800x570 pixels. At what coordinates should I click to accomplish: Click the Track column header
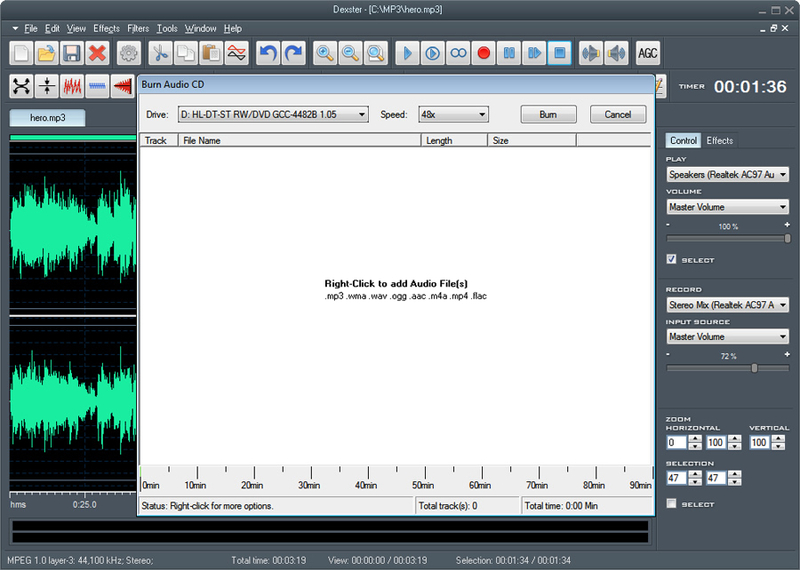point(159,140)
